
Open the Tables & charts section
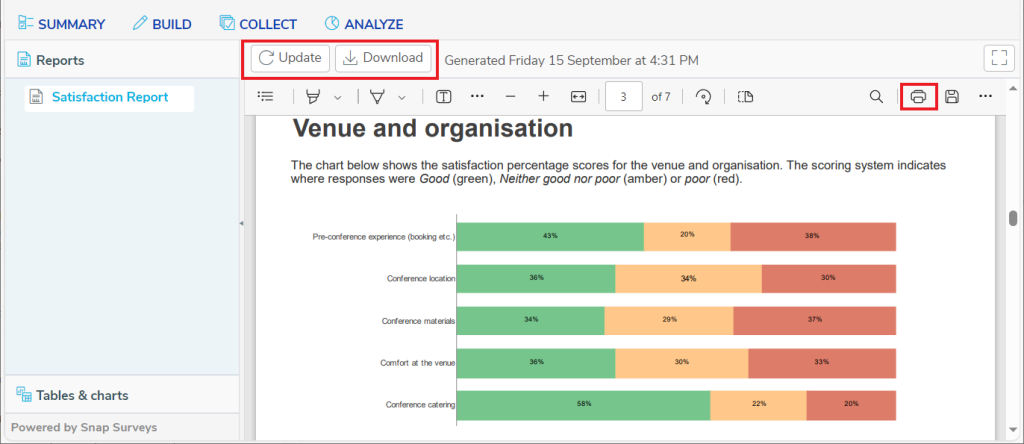tap(72, 395)
